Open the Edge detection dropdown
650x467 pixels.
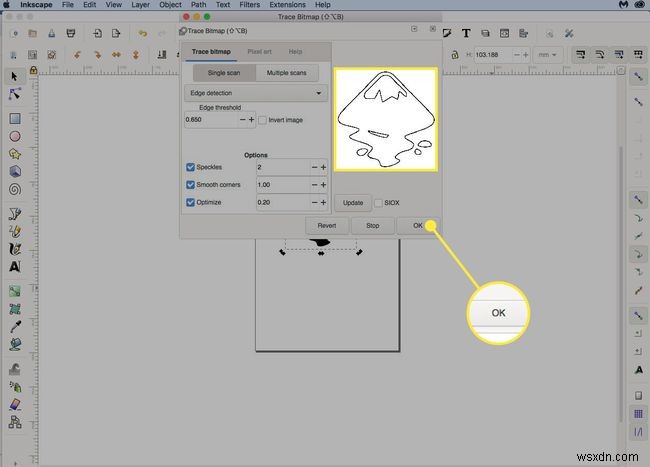click(256, 93)
